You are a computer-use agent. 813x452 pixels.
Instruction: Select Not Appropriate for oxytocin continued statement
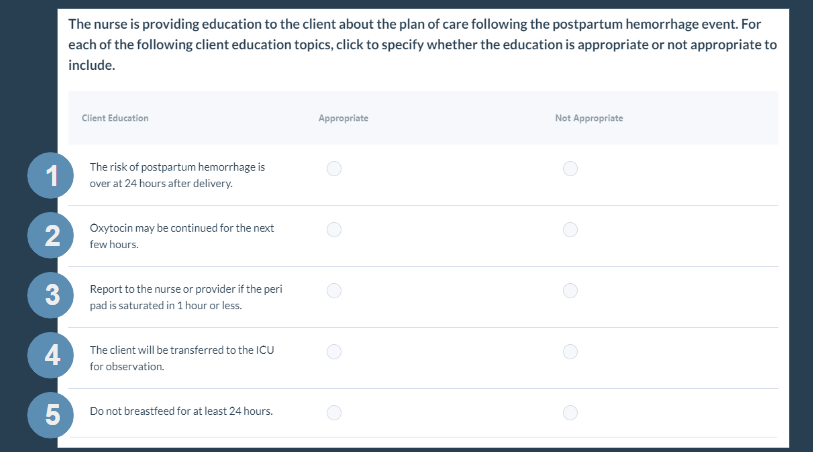pyautogui.click(x=570, y=230)
